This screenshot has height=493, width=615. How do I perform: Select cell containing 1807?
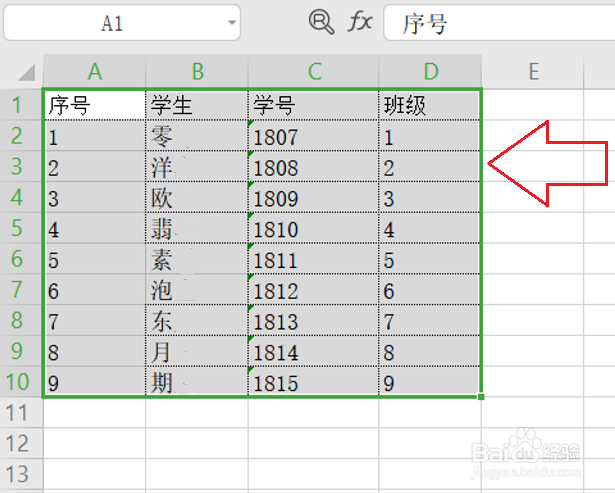point(313,135)
